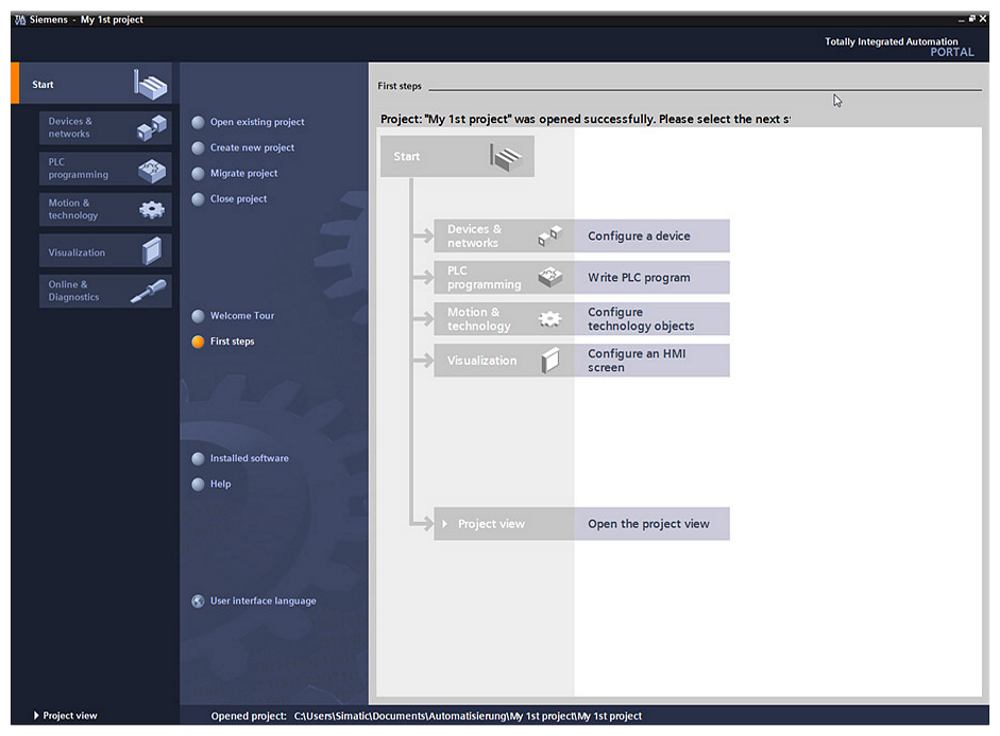Click the panel icon in Configure an HMI screen row
1000x736 pixels.
pos(550,360)
